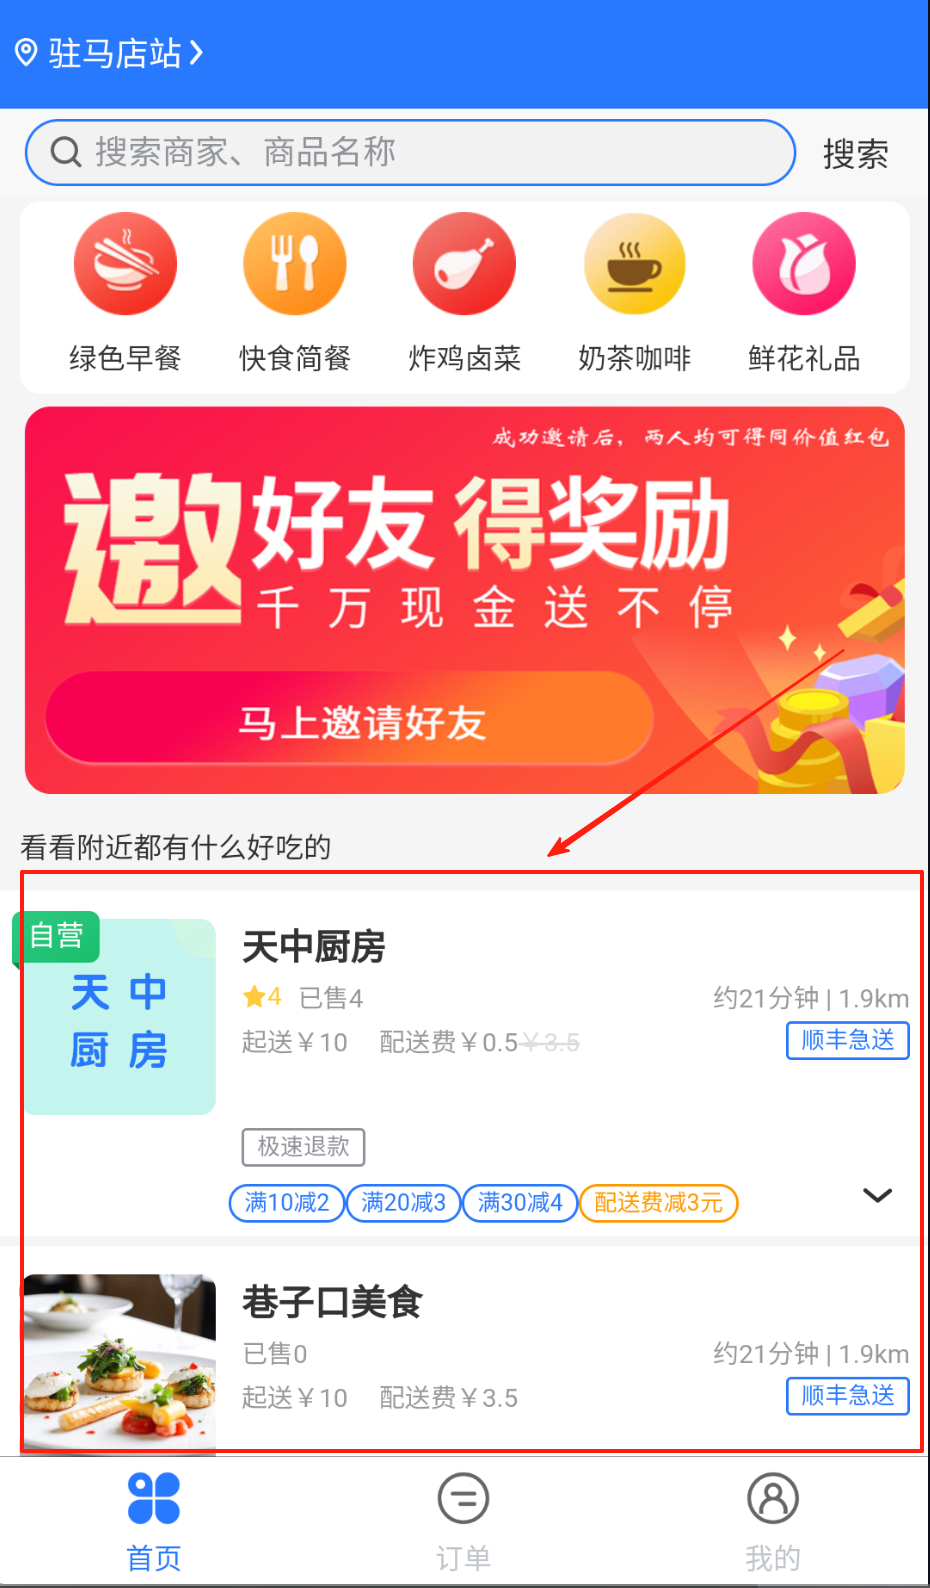Open the 炸鸡卤菜 chicken leg icon
930x1588 pixels.
(464, 264)
